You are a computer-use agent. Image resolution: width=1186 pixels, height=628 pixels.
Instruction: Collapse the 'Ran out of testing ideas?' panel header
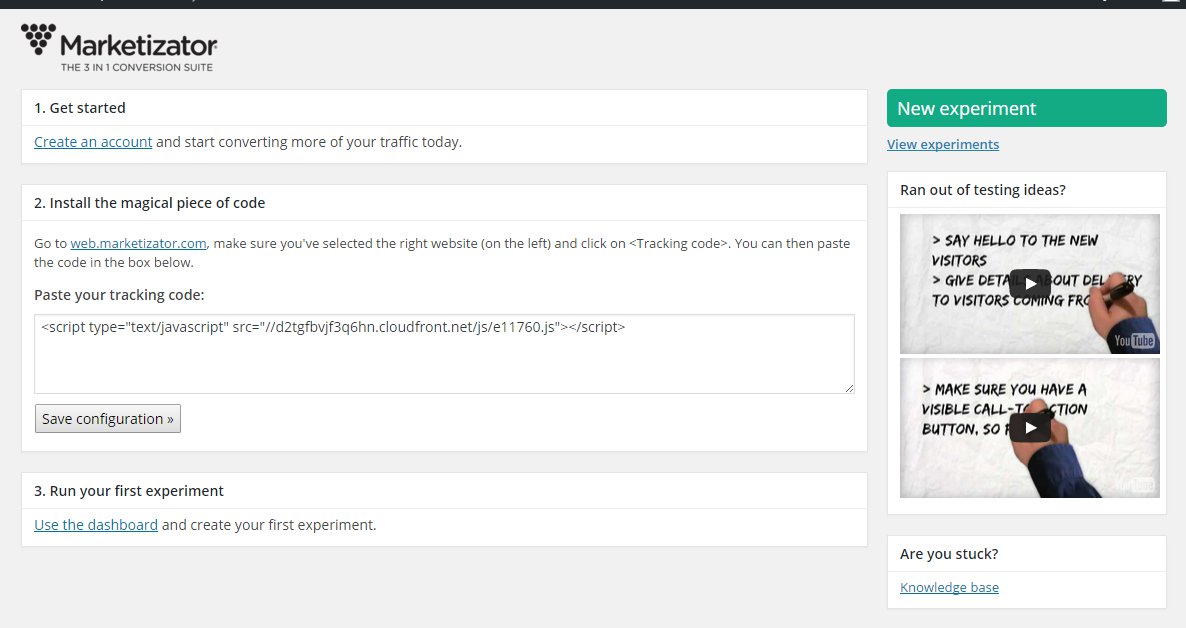(1026, 190)
